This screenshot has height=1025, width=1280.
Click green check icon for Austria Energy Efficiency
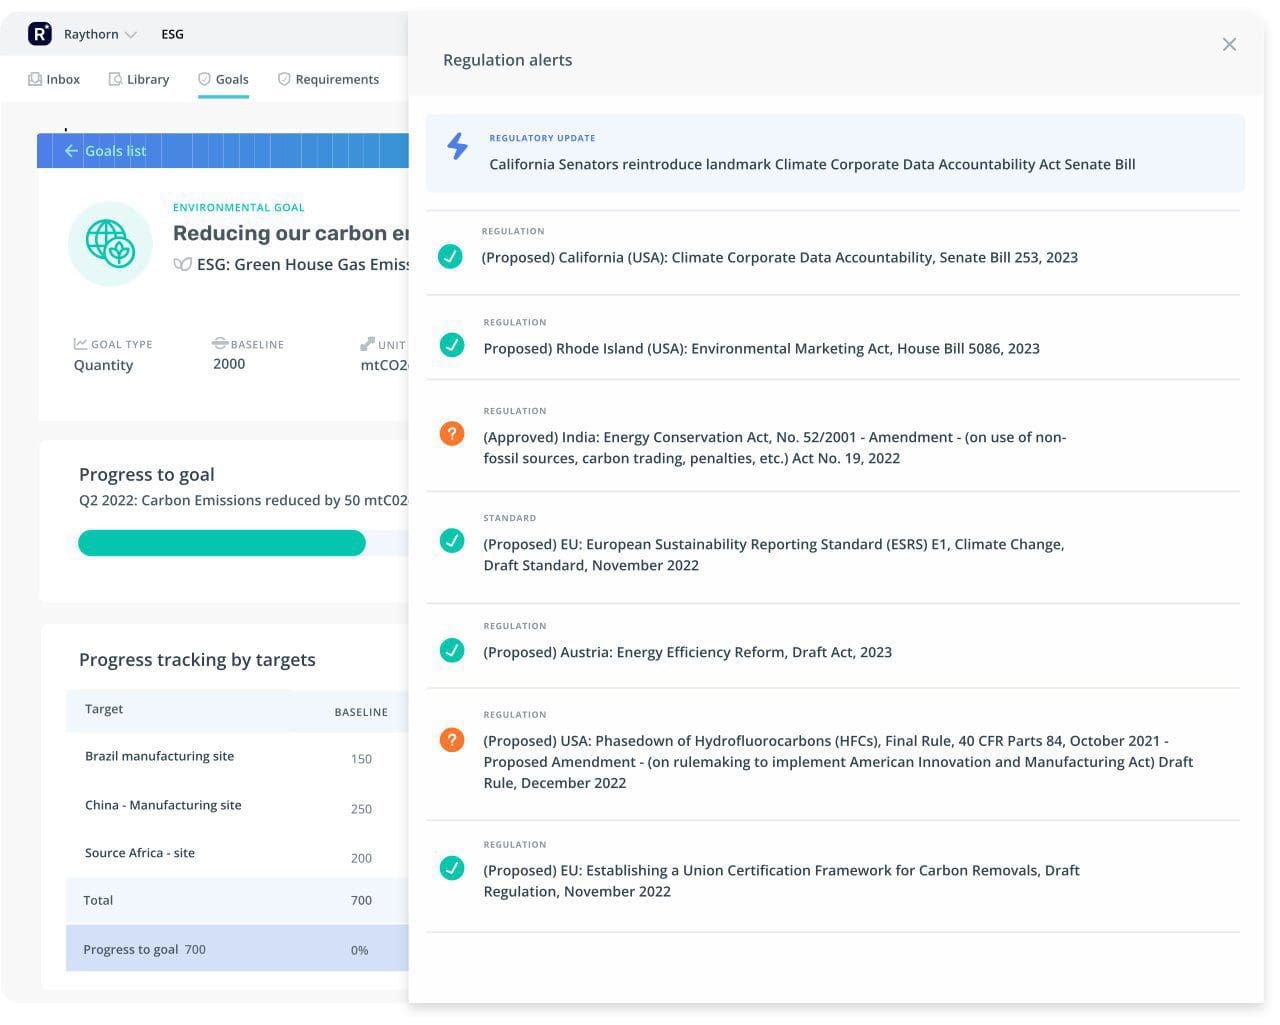pos(452,650)
